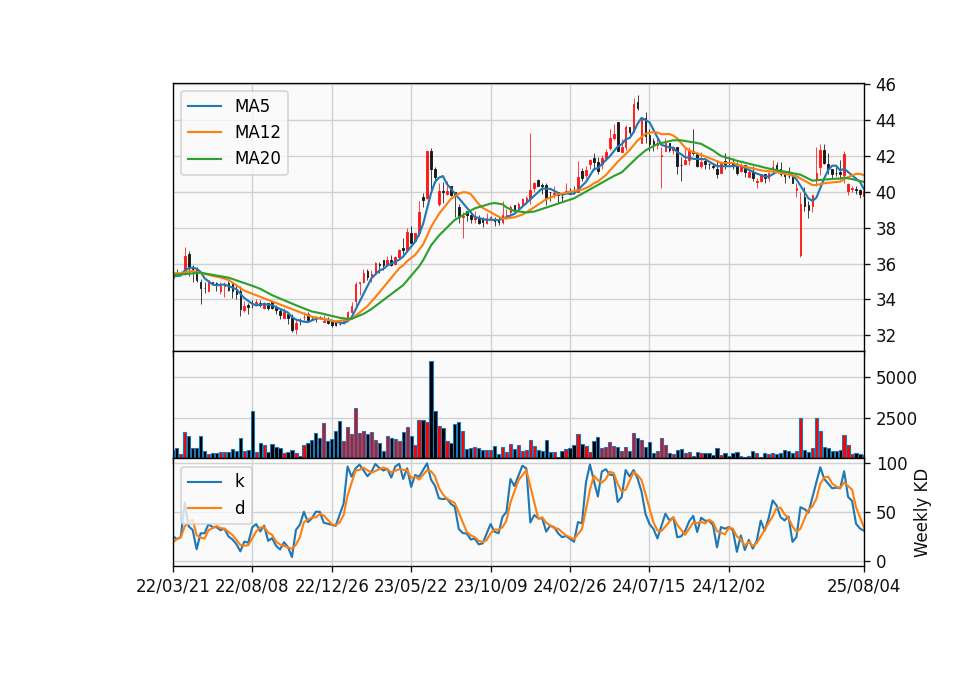Click the volume axis value 5000

coord(896,378)
